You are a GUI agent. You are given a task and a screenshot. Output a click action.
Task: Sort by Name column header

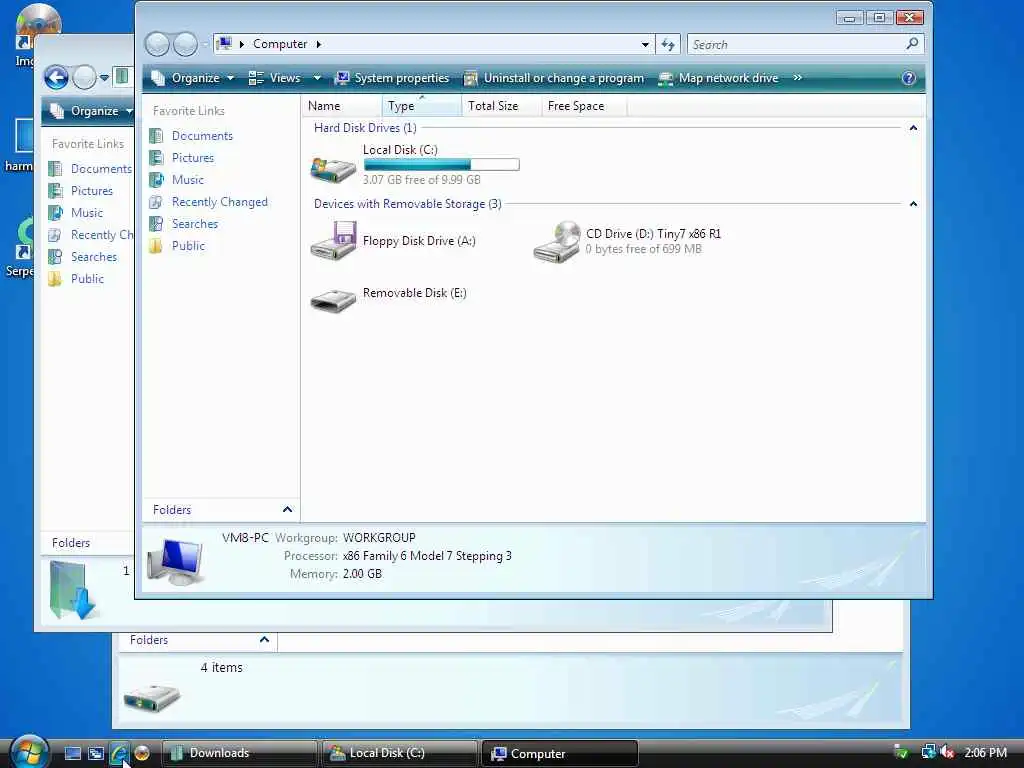click(342, 106)
